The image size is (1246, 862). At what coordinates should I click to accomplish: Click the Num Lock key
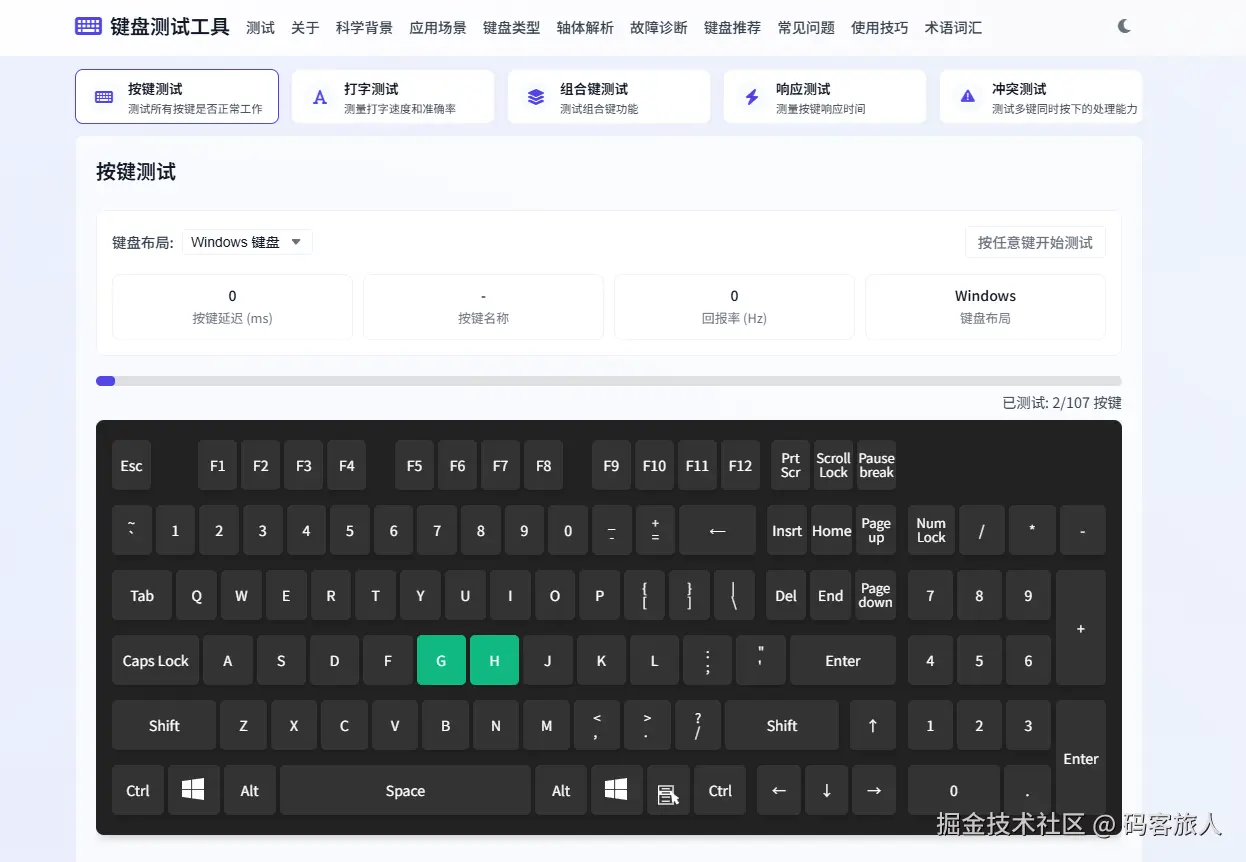(930, 530)
